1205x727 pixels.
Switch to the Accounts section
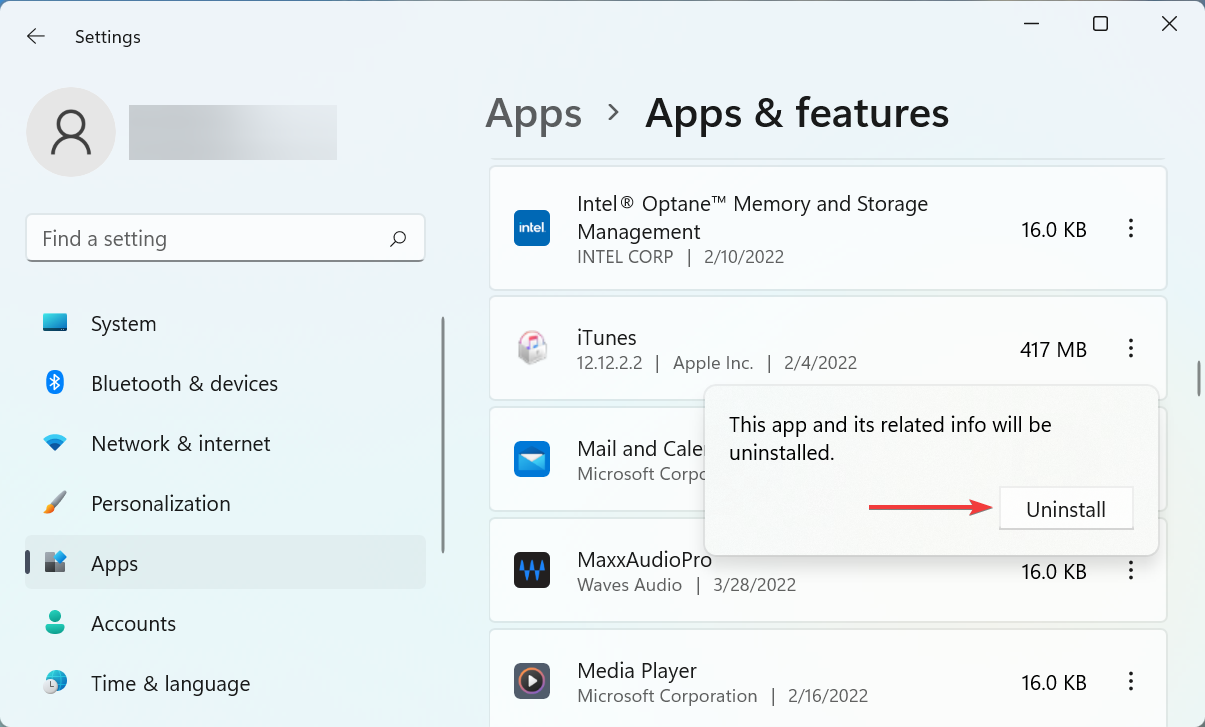click(x=133, y=623)
